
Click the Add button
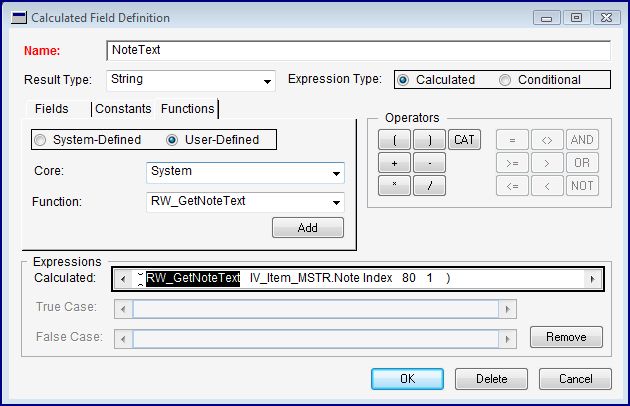(x=307, y=228)
